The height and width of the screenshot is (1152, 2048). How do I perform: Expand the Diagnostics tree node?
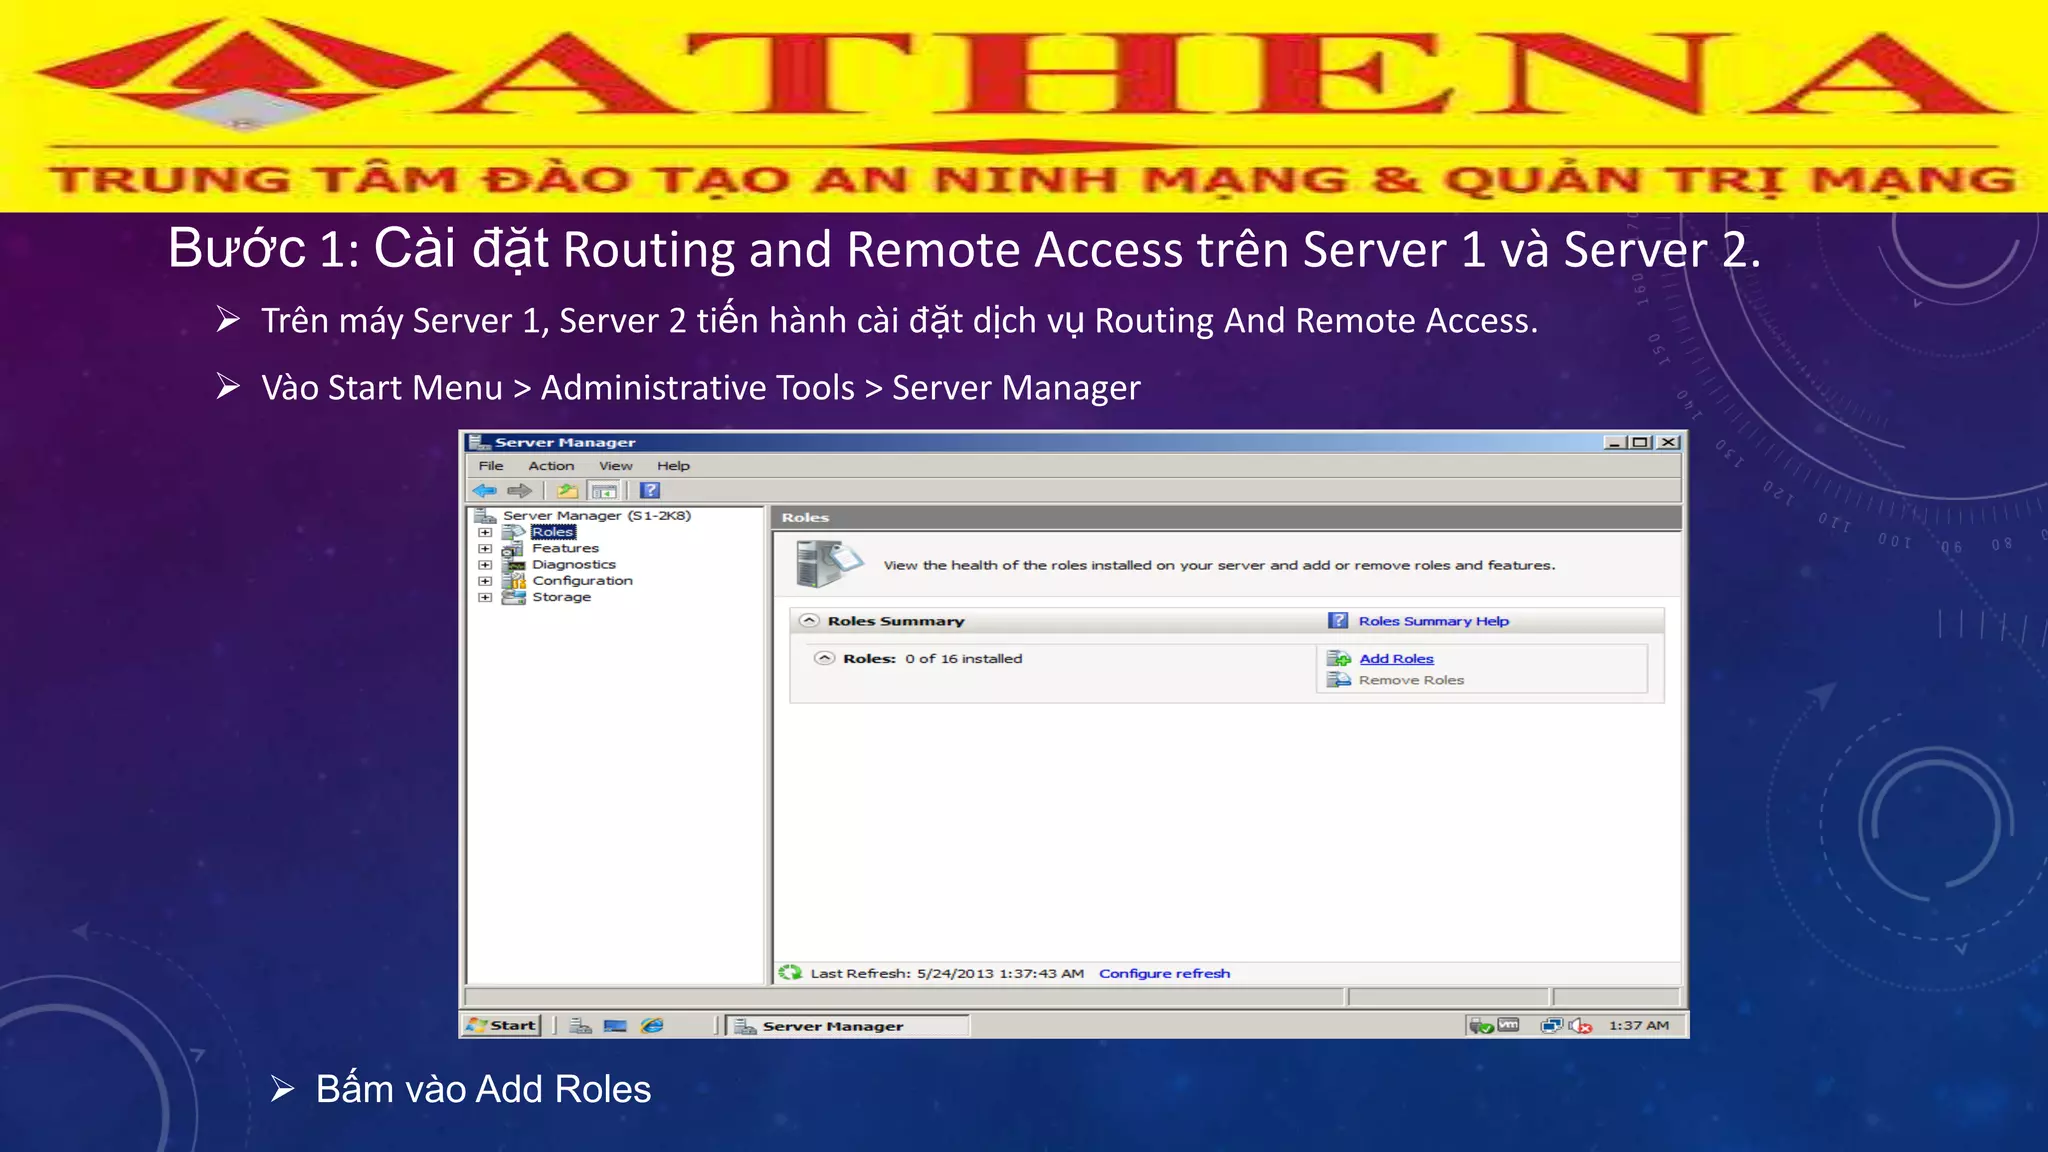(485, 564)
